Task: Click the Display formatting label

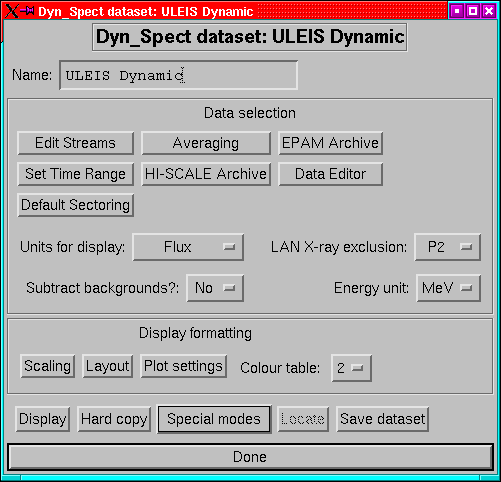Action: point(195,333)
